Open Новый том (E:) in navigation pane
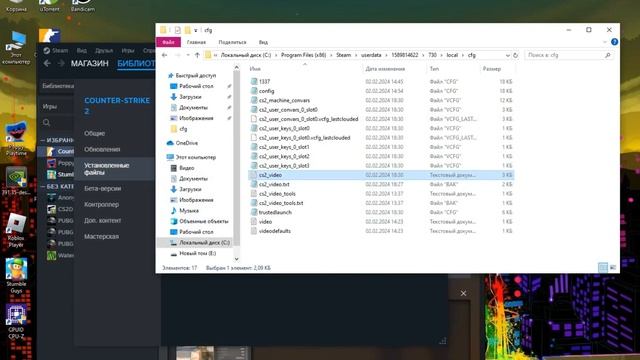The width and height of the screenshot is (640, 360). click(198, 253)
